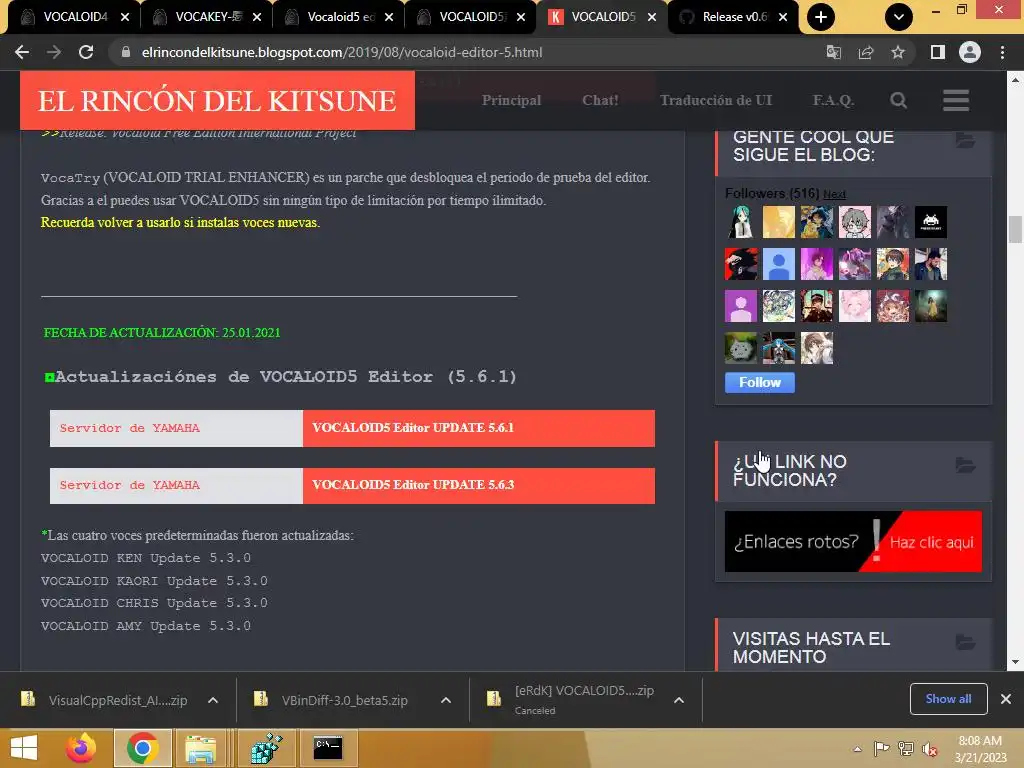Viewport: 1024px width, 768px height.
Task: Collapse the GENTE COOL QUE SIGUE widget folder icon
Action: tap(965, 140)
